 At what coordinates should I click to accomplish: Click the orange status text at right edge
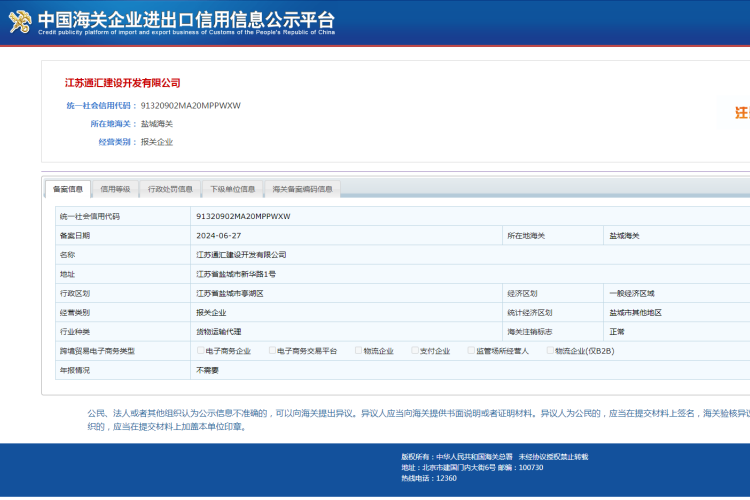pyautogui.click(x=742, y=113)
